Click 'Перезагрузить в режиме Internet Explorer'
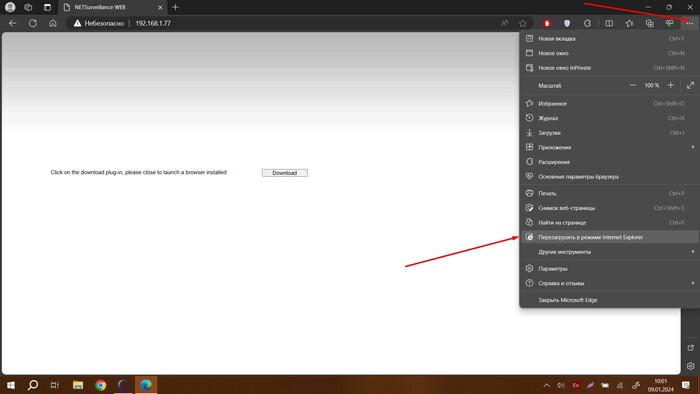 [x=609, y=237]
